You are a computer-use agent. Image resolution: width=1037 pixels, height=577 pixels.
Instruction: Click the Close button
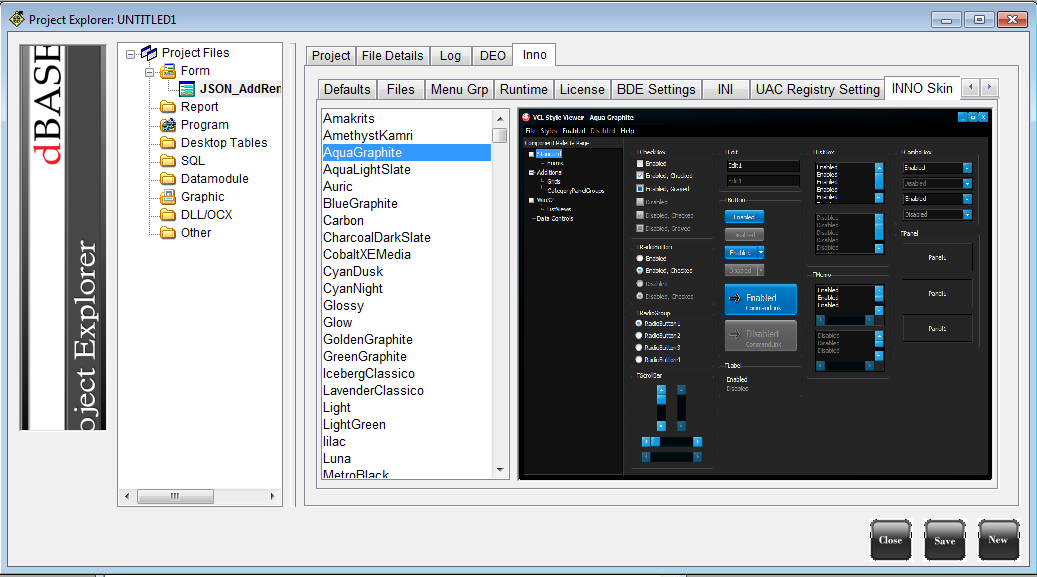(x=891, y=540)
